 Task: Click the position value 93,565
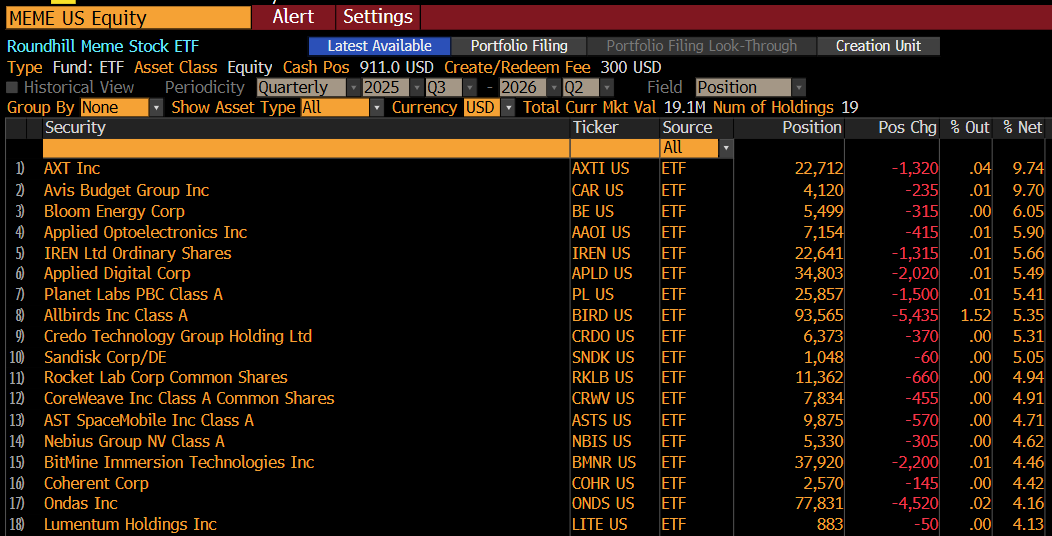pyautogui.click(x=817, y=315)
